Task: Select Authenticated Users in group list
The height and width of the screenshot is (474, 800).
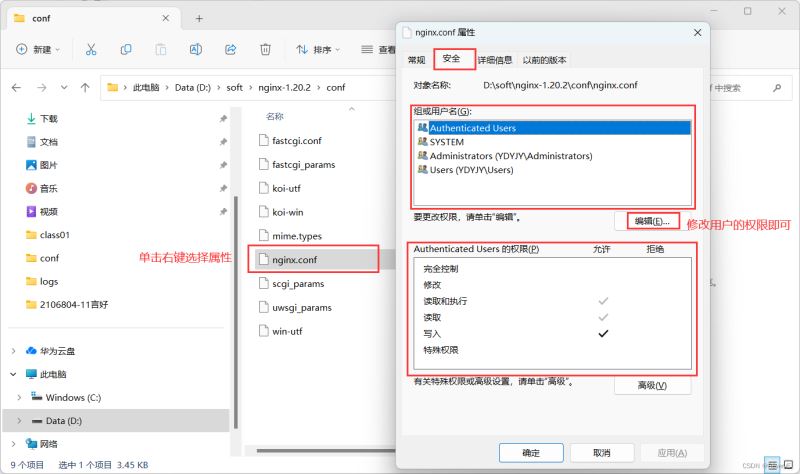Action: click(x=553, y=128)
